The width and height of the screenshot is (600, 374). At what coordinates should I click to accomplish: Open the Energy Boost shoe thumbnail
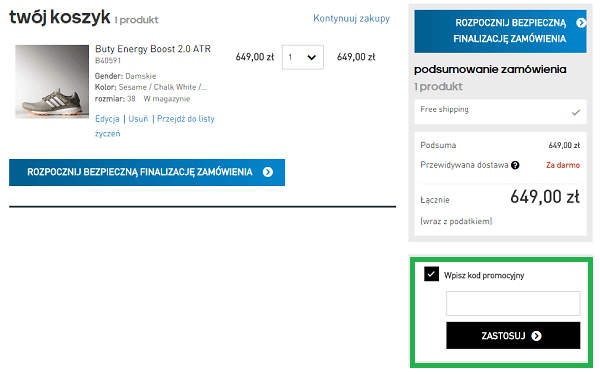click(52, 82)
